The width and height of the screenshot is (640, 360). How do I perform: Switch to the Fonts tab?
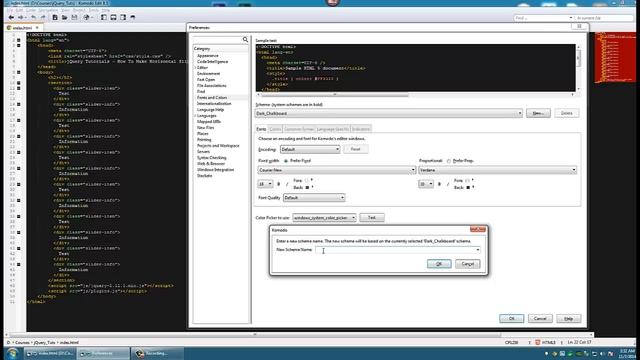click(x=261, y=129)
